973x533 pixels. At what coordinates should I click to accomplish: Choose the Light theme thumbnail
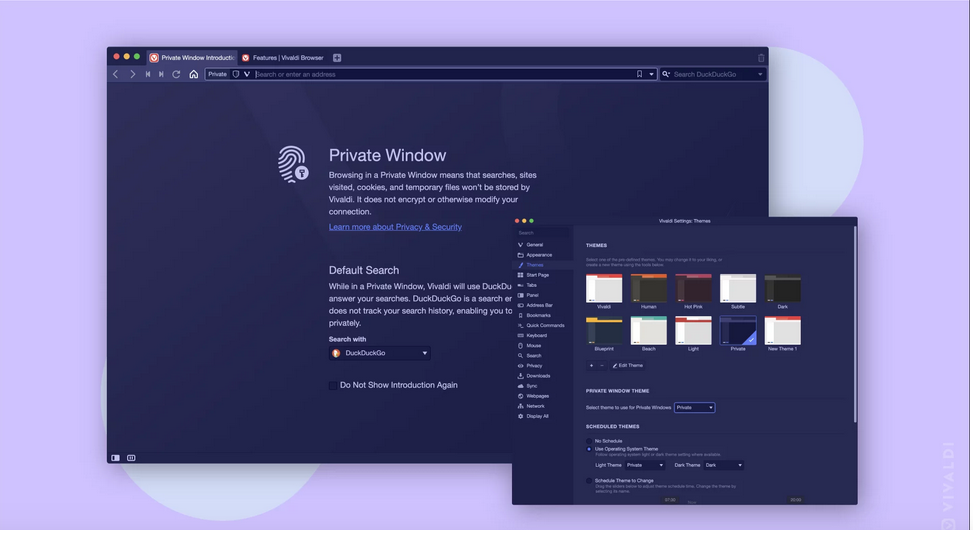(x=693, y=331)
